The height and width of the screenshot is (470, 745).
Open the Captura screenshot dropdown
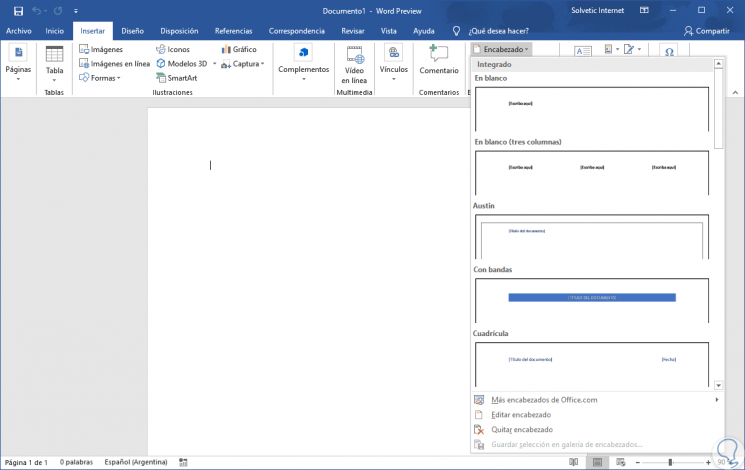tap(243, 64)
